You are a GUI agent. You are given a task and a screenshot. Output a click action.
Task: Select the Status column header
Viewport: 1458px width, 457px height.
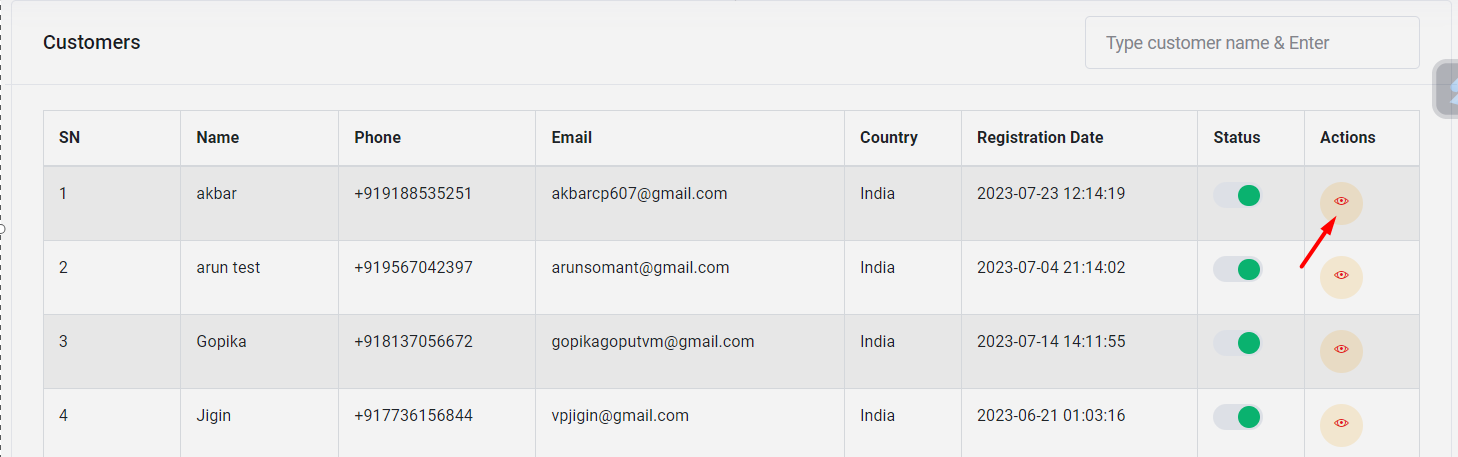[x=1237, y=138]
